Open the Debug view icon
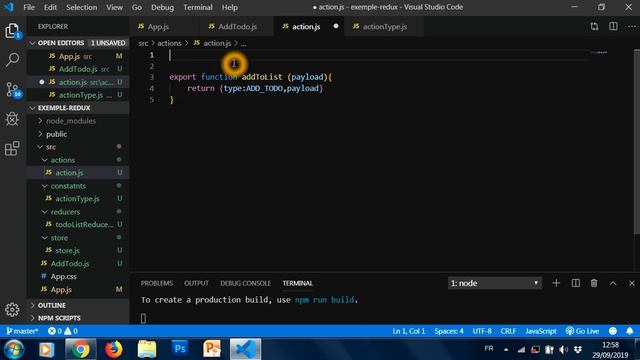Screen dimensions: 640x360 pos(12,119)
